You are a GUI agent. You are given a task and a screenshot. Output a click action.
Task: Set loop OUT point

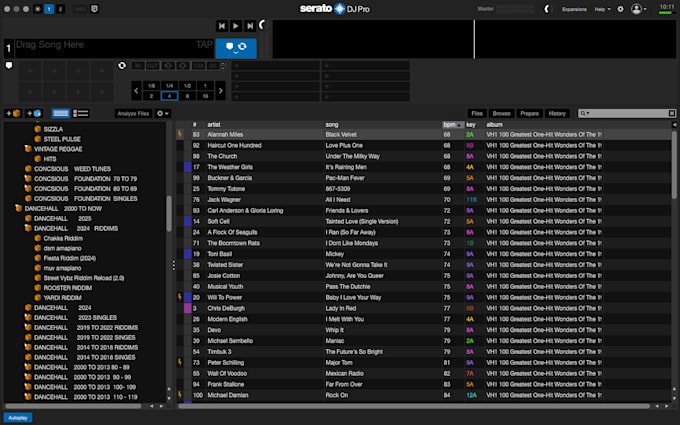tap(153, 66)
